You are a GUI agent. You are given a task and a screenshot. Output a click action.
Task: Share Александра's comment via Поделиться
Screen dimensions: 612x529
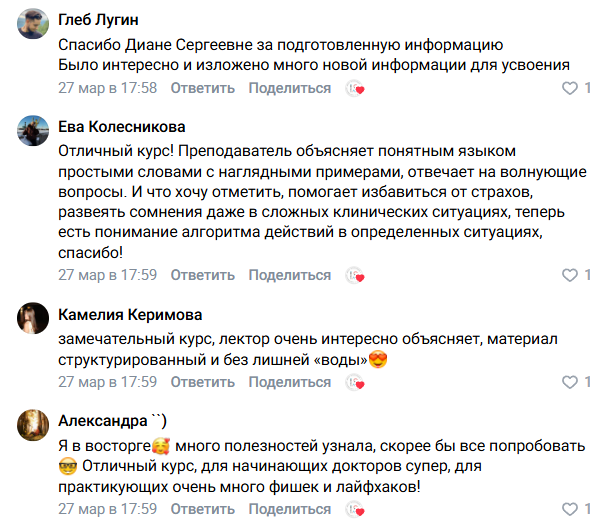[x=289, y=509]
